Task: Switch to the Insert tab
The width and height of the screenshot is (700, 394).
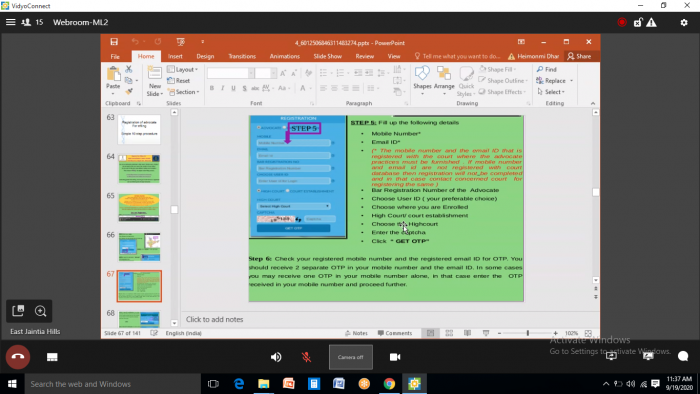Action: click(x=175, y=57)
